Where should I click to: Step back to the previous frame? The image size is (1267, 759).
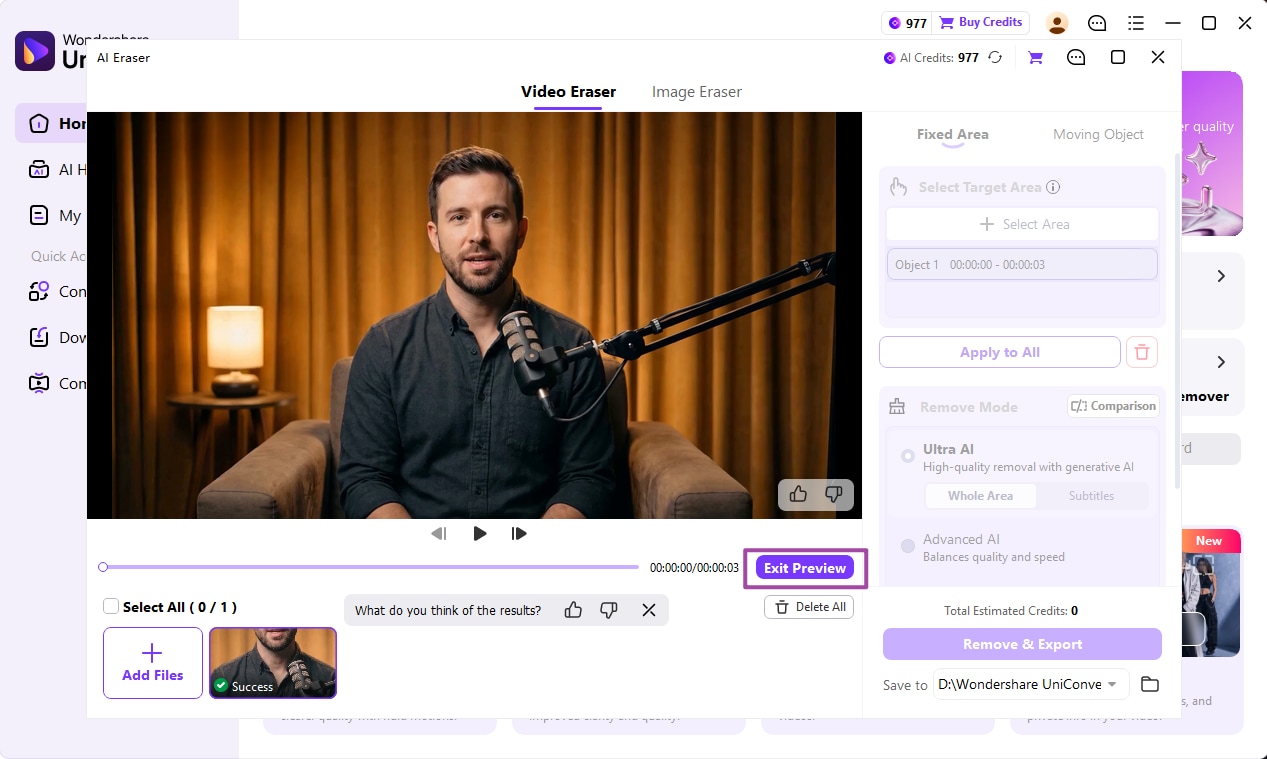coord(439,534)
